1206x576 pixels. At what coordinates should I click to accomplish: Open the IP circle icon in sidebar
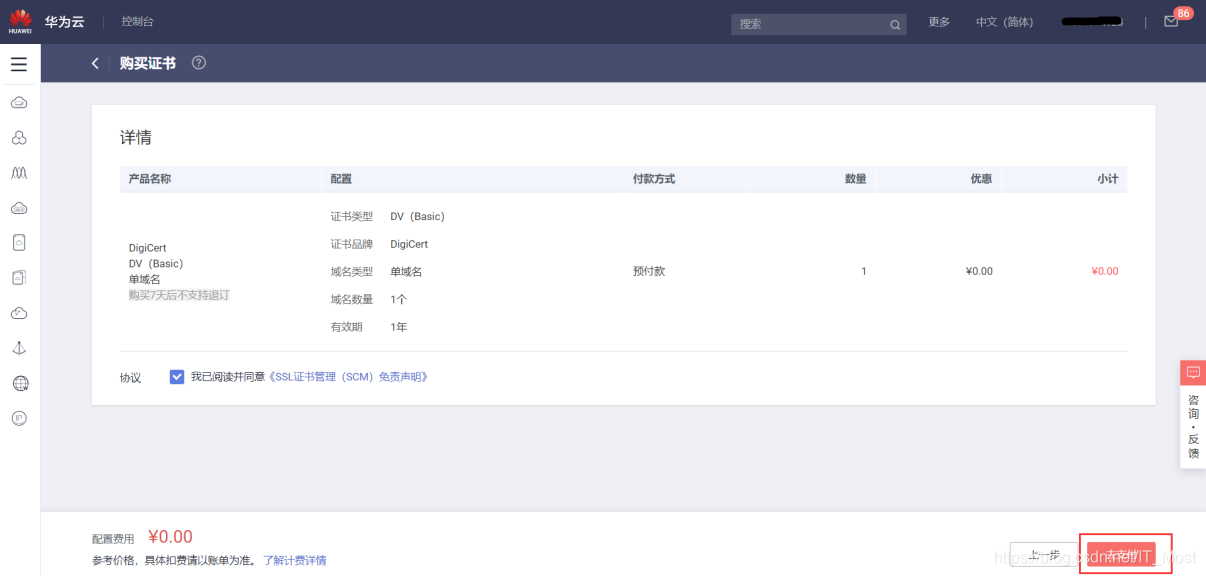(x=19, y=418)
